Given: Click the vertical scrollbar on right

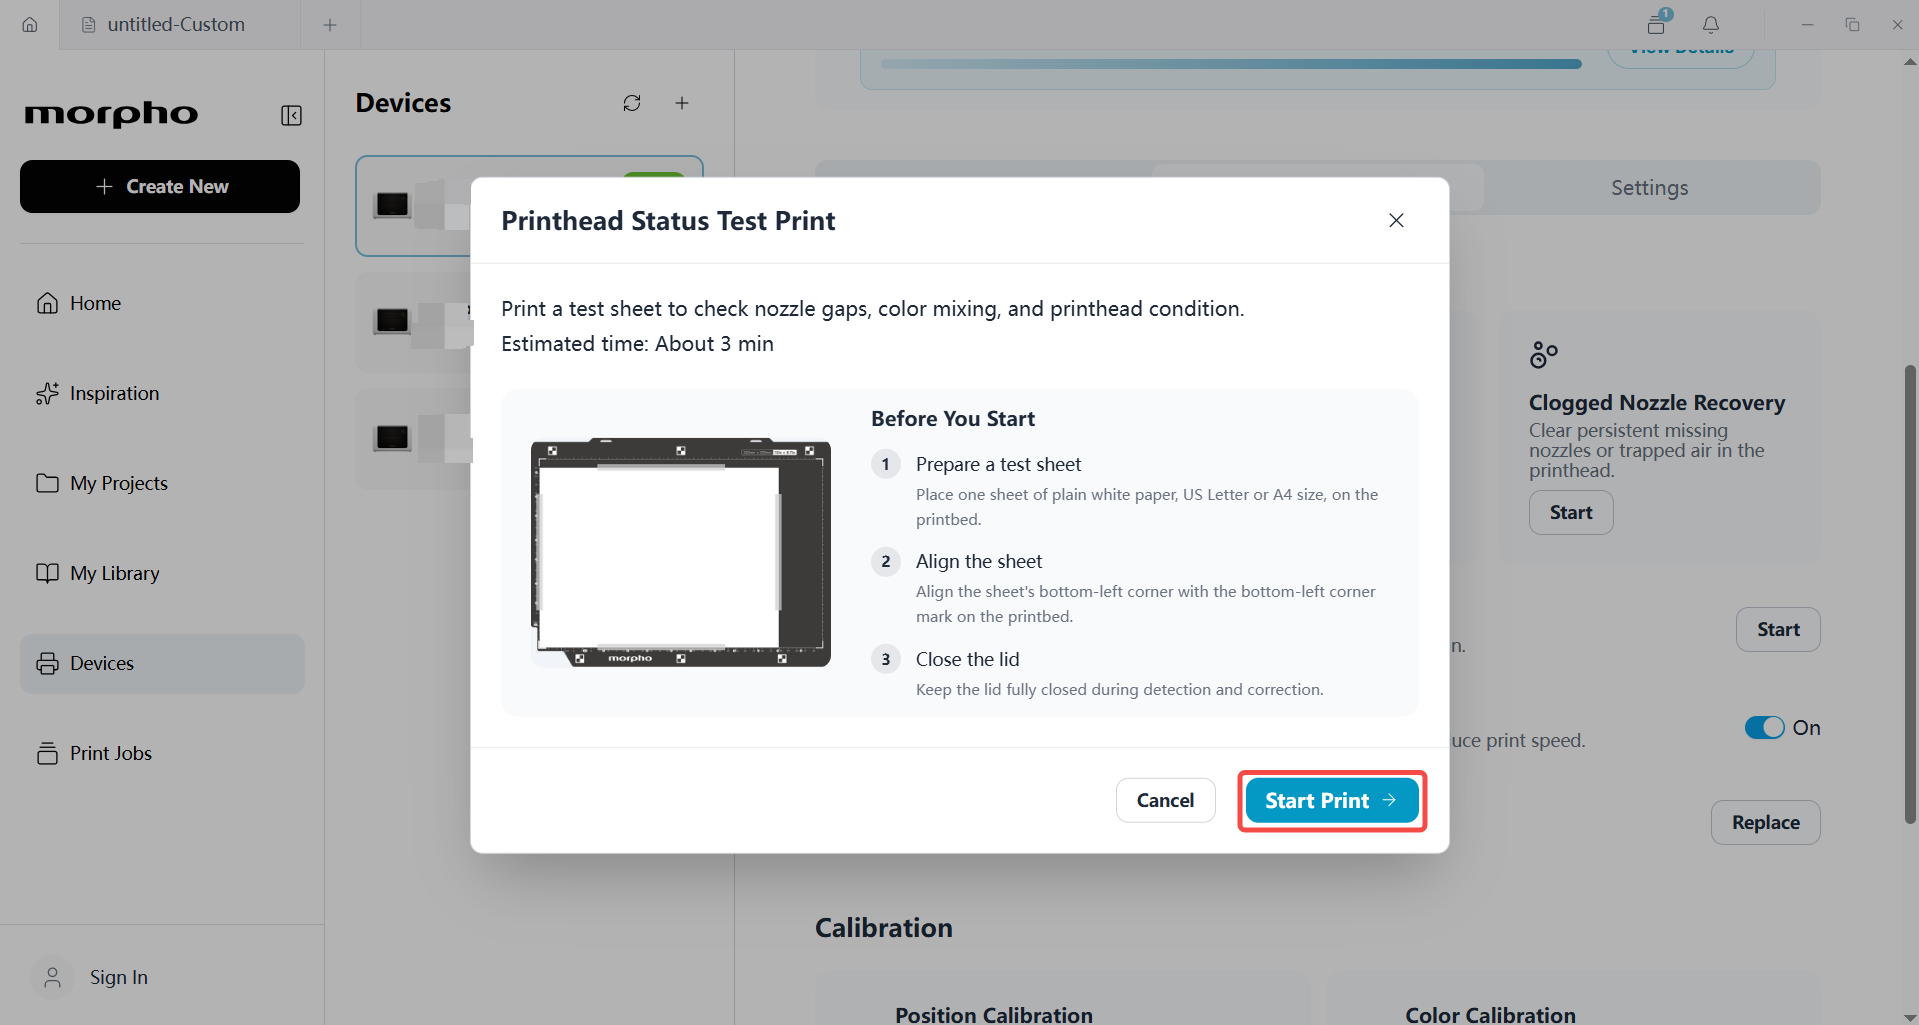Looking at the screenshot, I should (1910, 594).
